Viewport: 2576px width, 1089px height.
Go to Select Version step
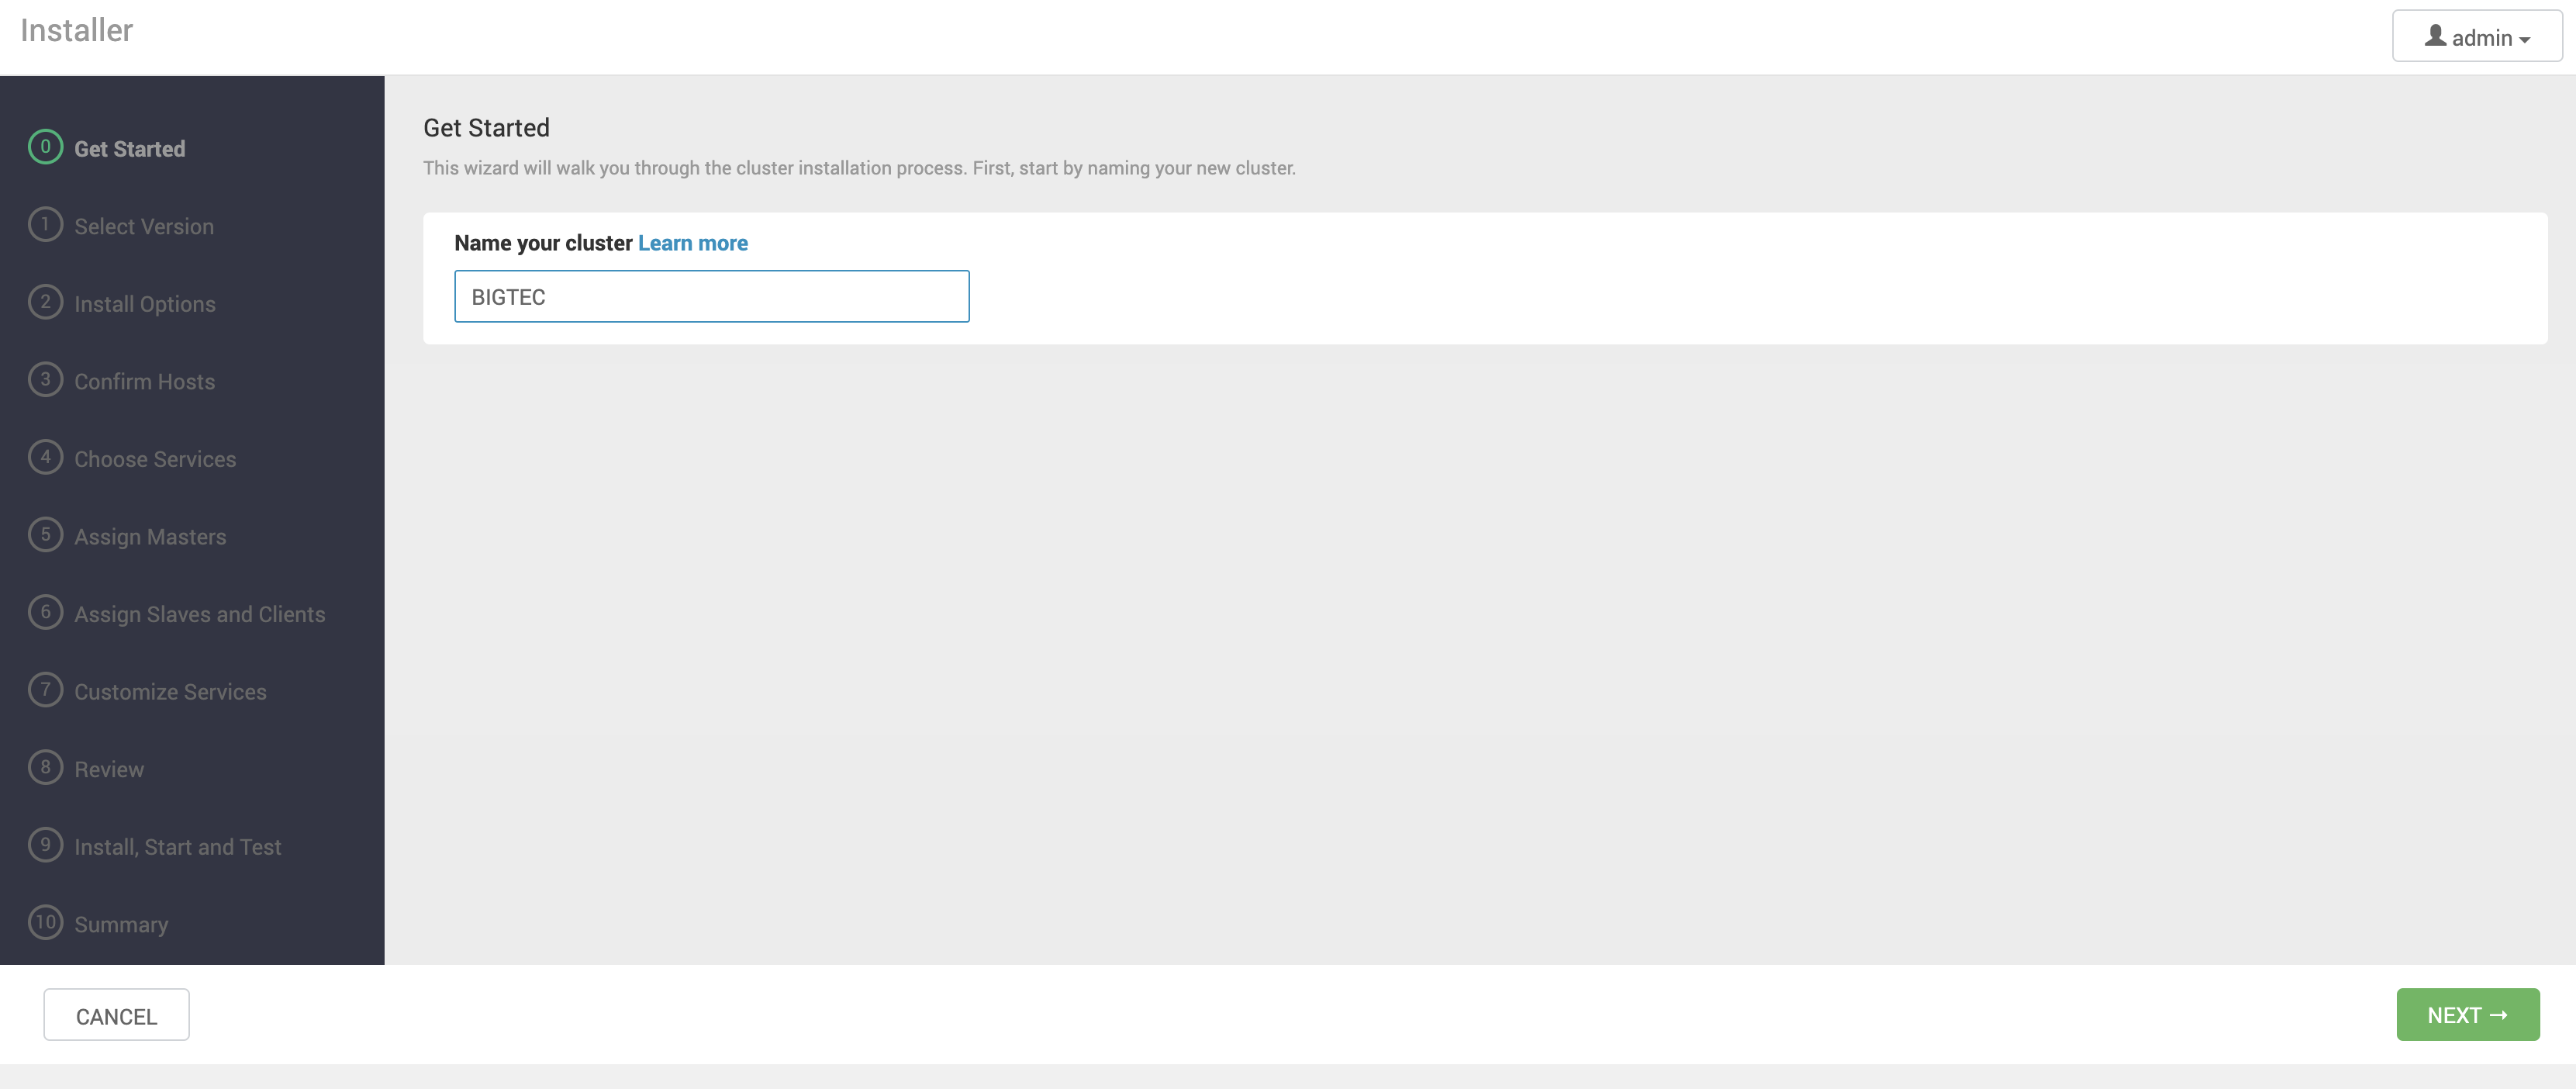(144, 227)
